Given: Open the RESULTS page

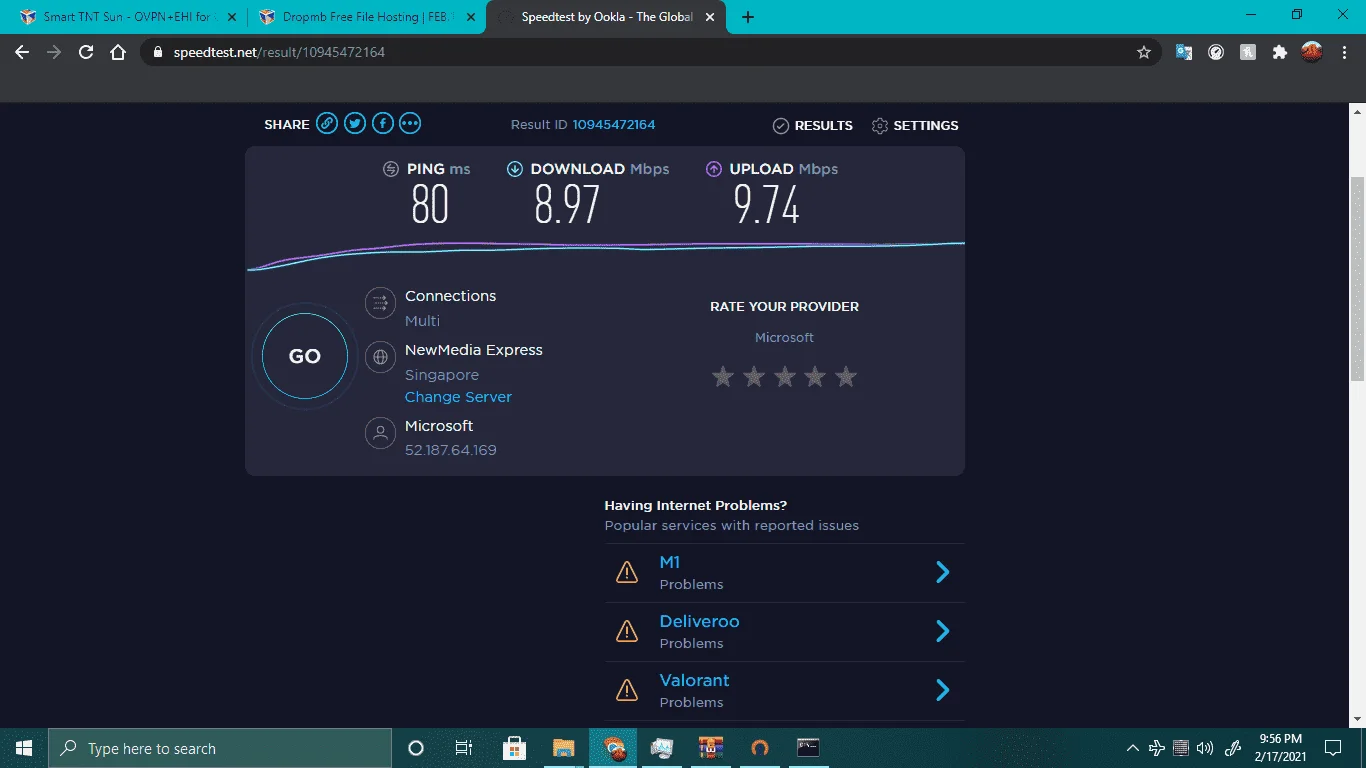Looking at the screenshot, I should 813,126.
